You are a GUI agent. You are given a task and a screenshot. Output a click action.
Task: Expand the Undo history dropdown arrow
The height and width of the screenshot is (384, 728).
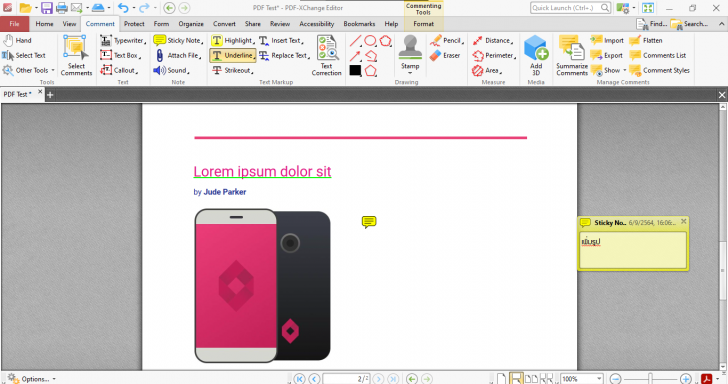133,7
